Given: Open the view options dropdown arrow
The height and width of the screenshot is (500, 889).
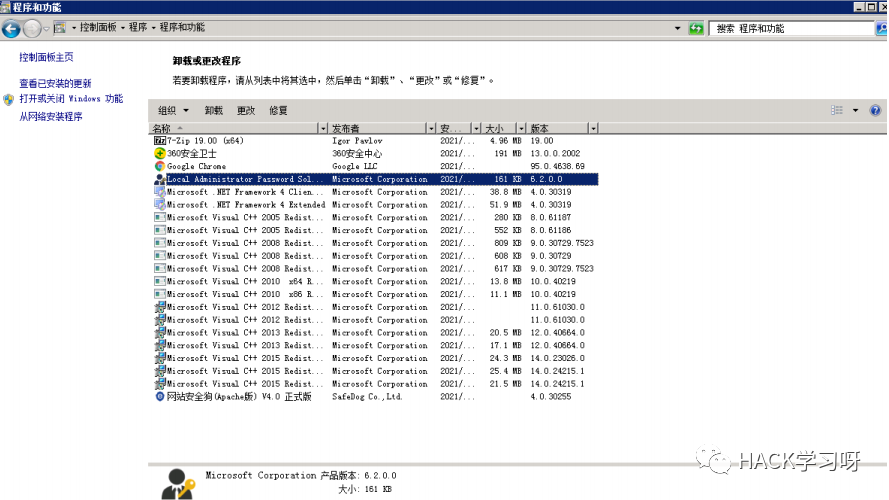Looking at the screenshot, I should (x=855, y=110).
